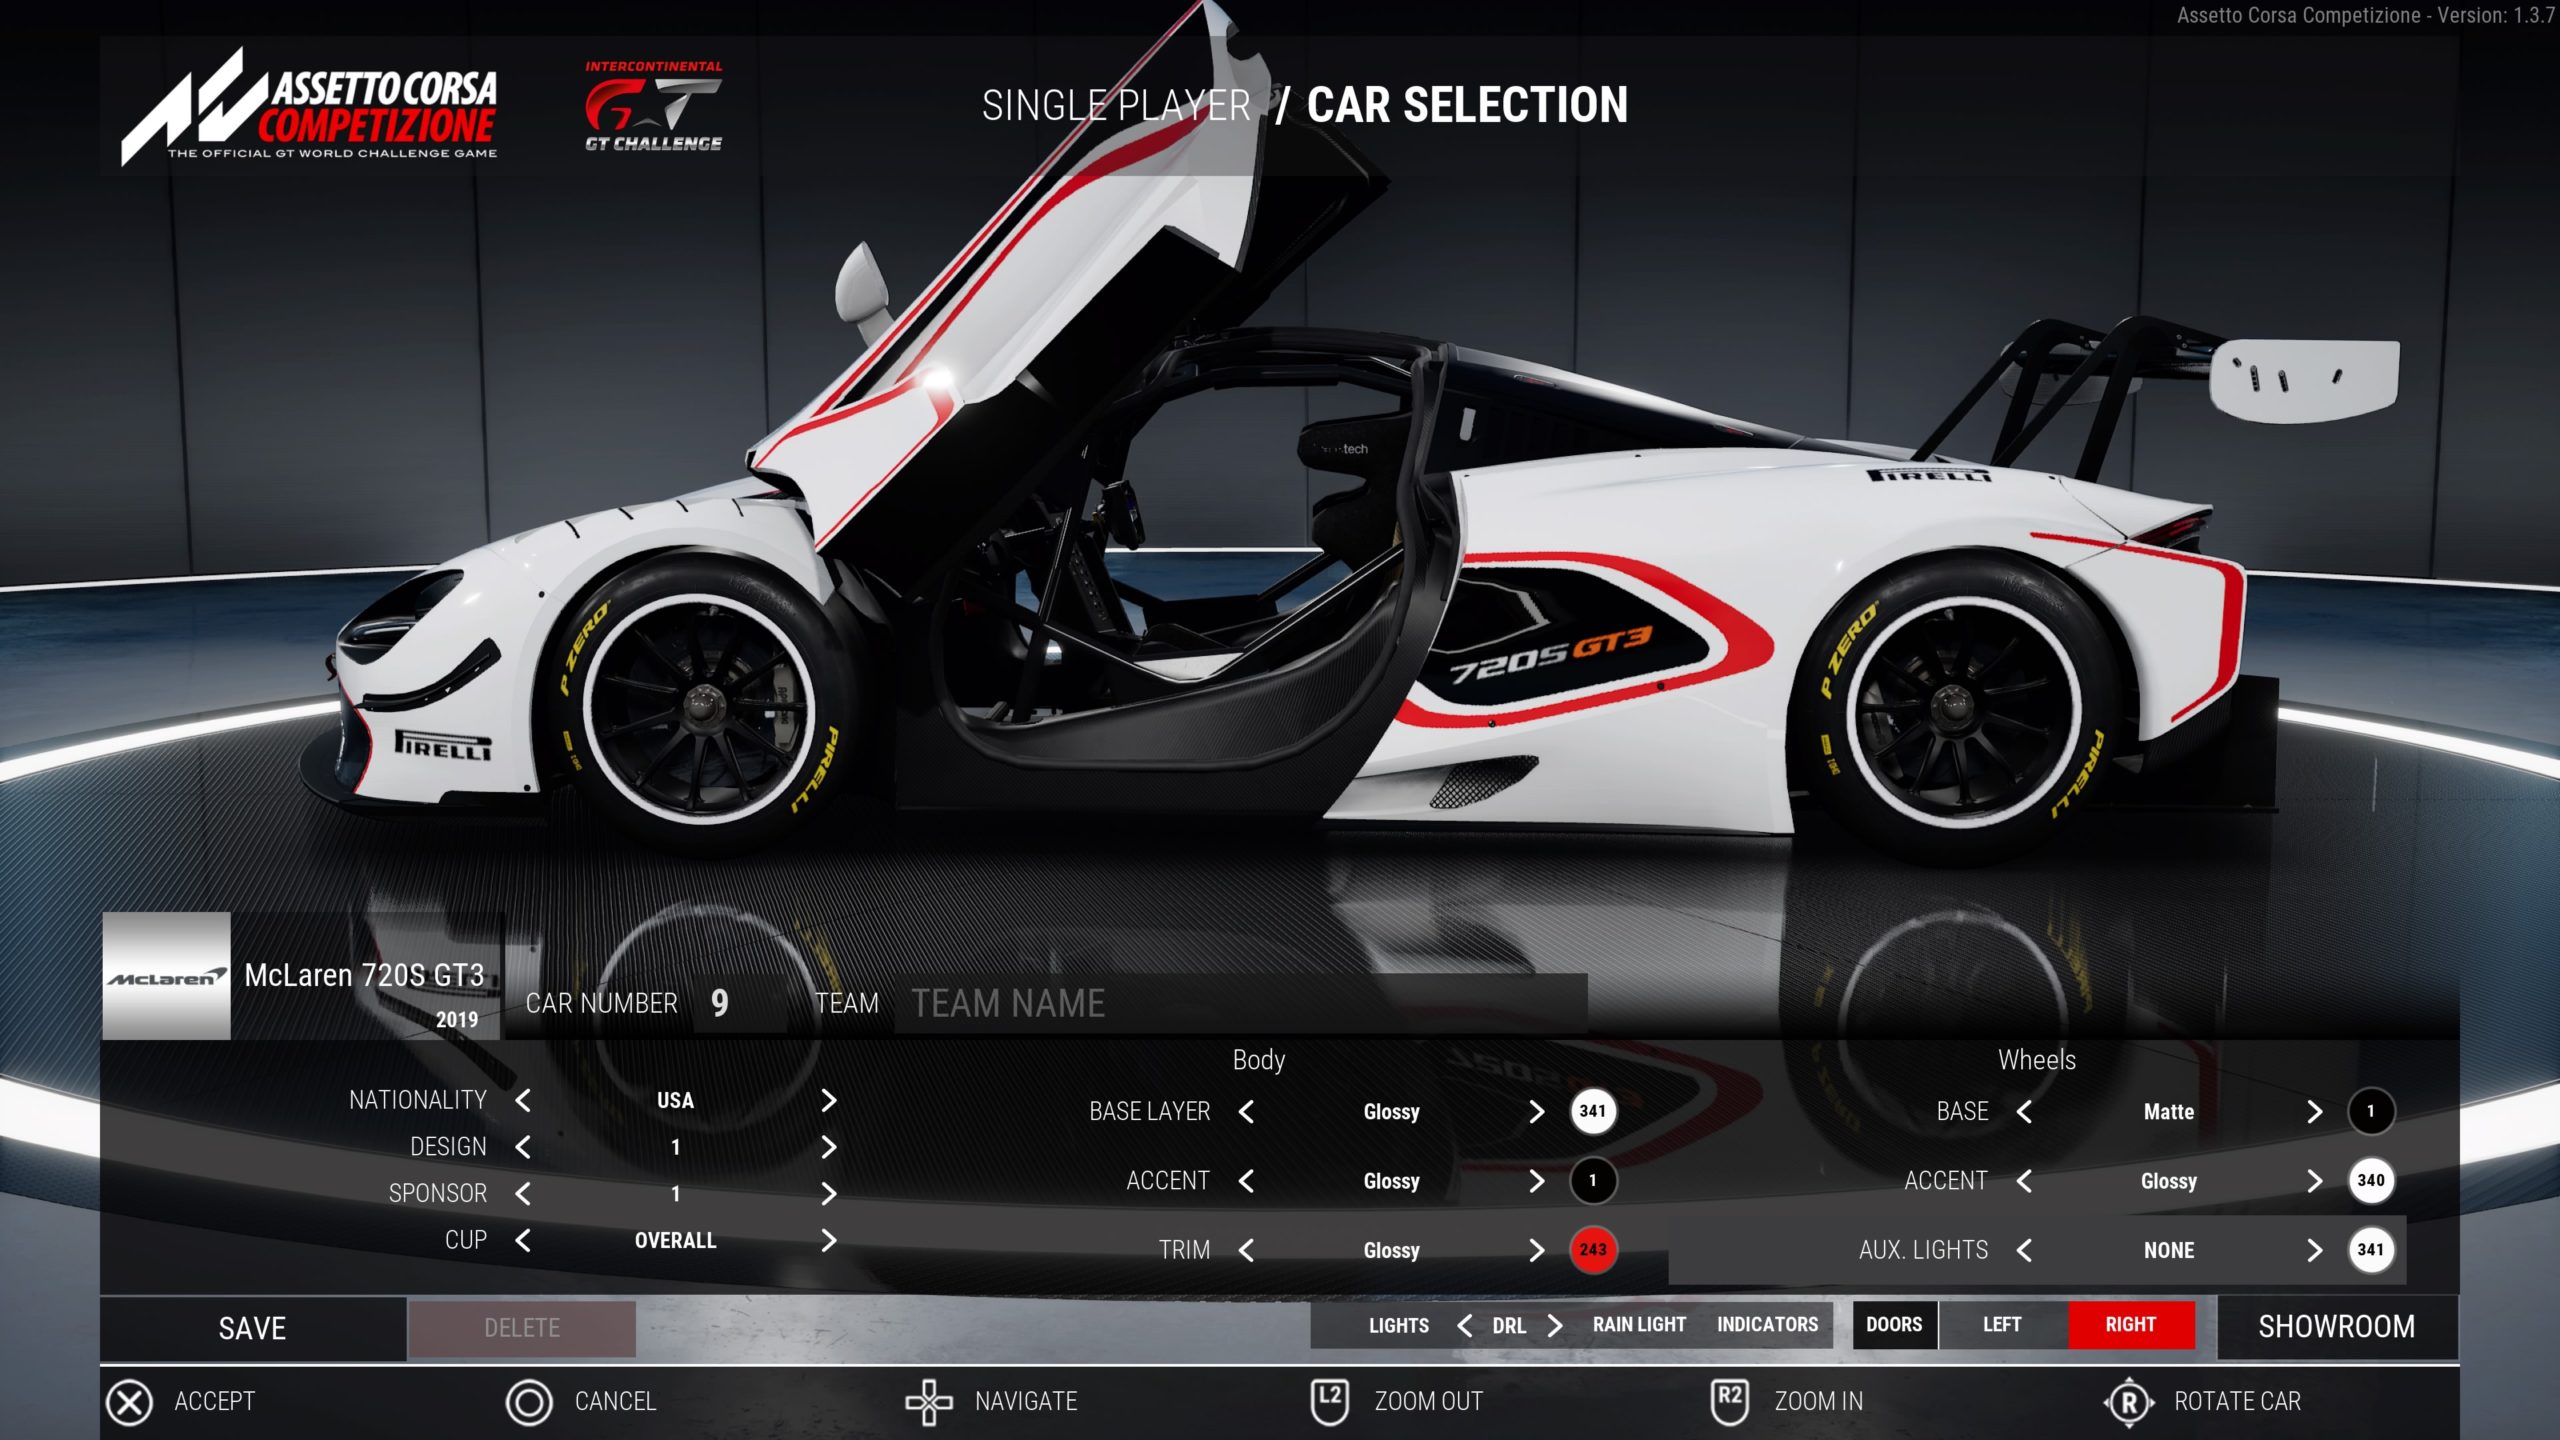Click the RAIN LIGHT icon
The height and width of the screenshot is (1440, 2560).
point(1635,1326)
